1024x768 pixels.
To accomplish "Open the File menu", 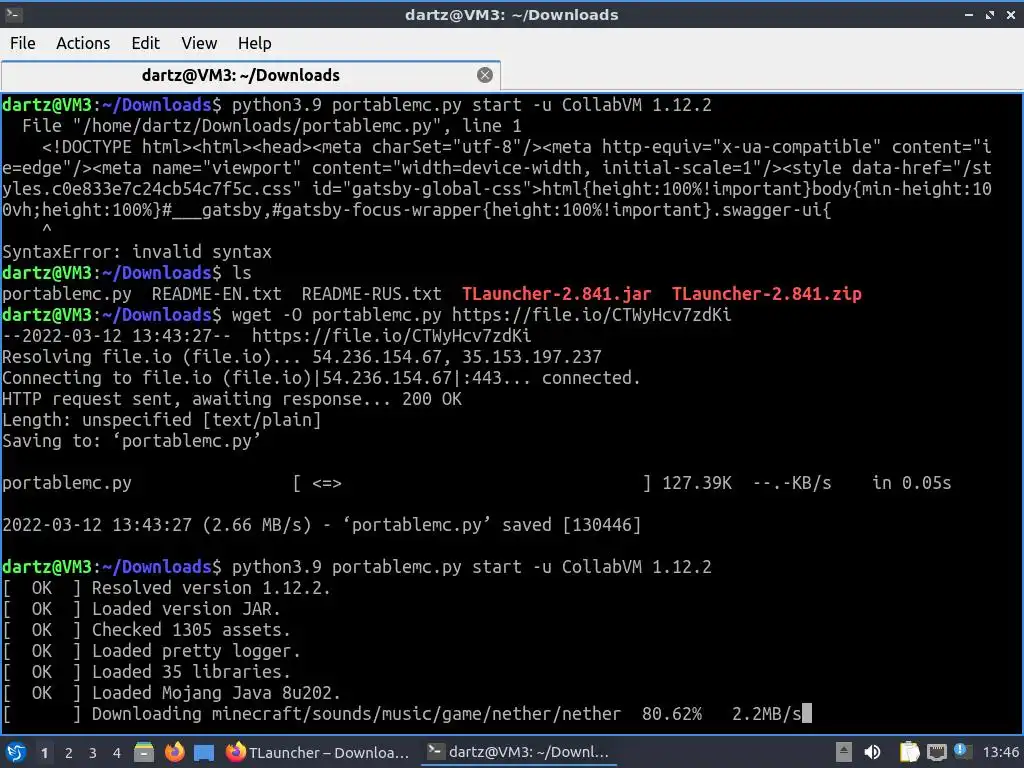I will click(23, 43).
